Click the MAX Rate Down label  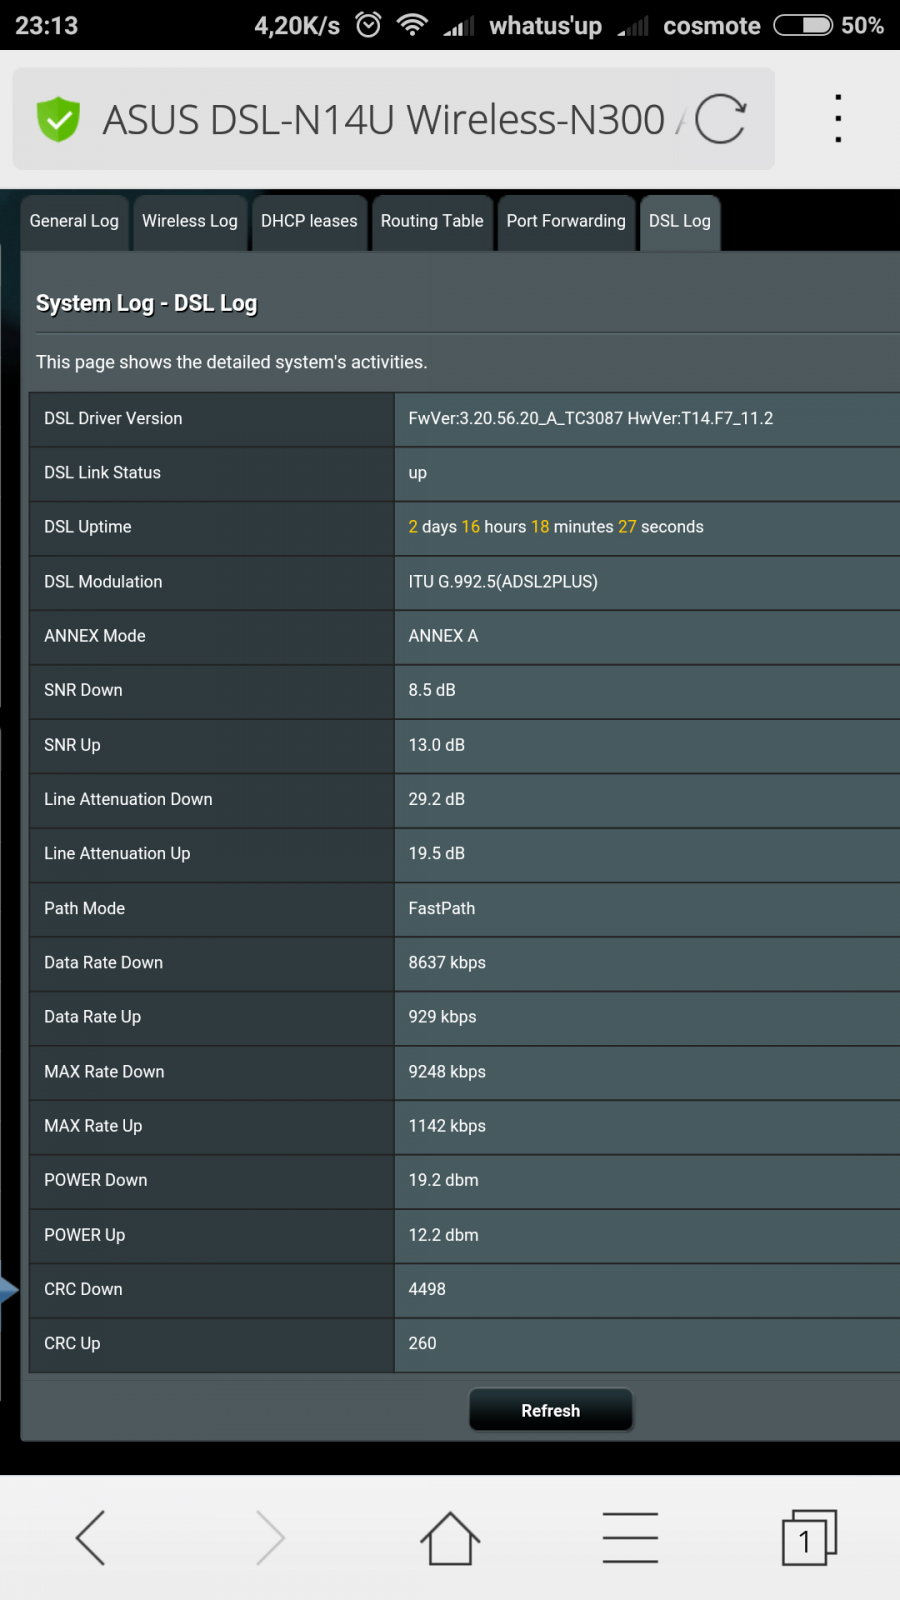coord(104,1071)
